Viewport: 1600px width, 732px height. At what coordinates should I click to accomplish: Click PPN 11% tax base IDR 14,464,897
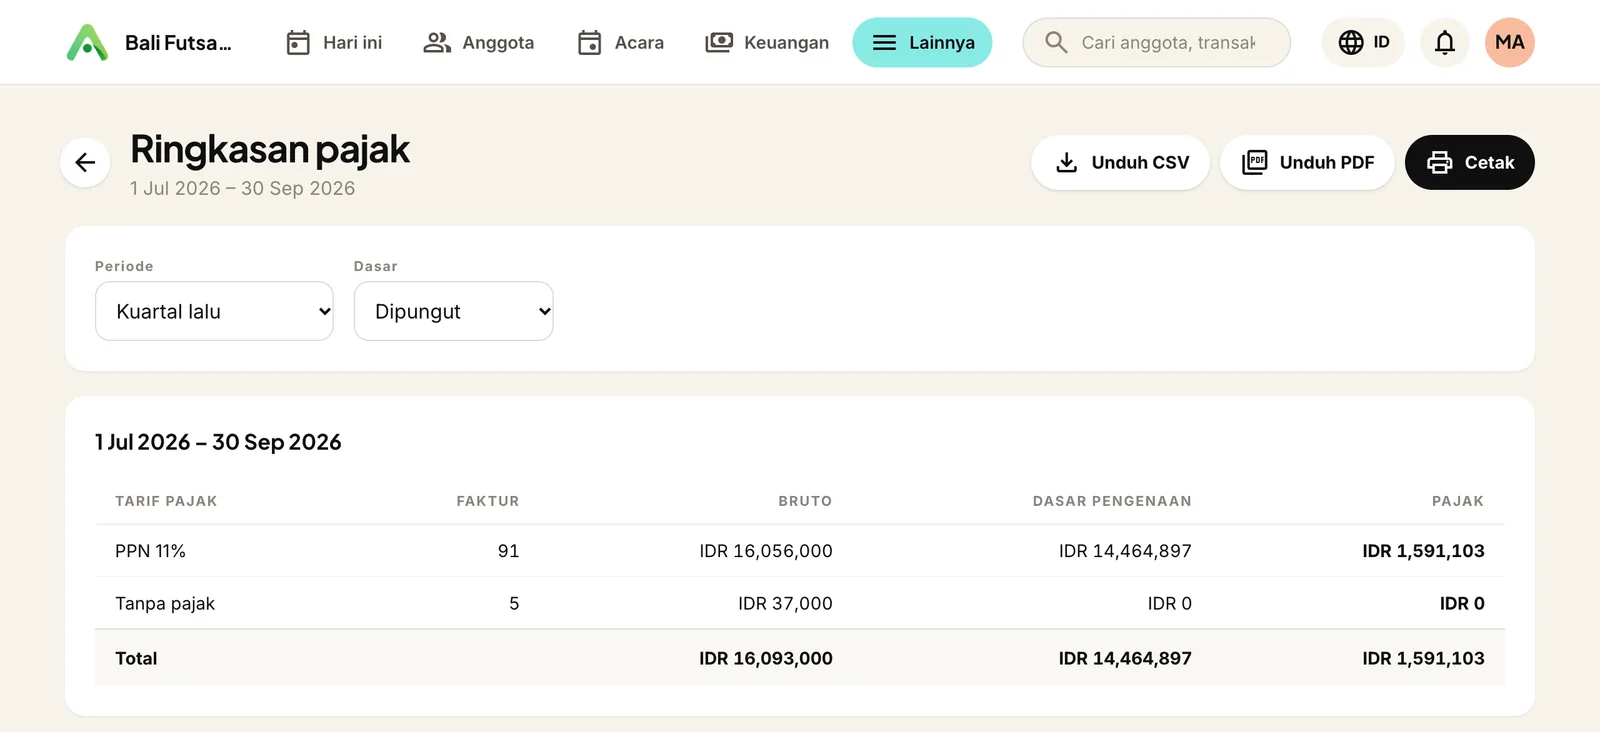(1125, 551)
